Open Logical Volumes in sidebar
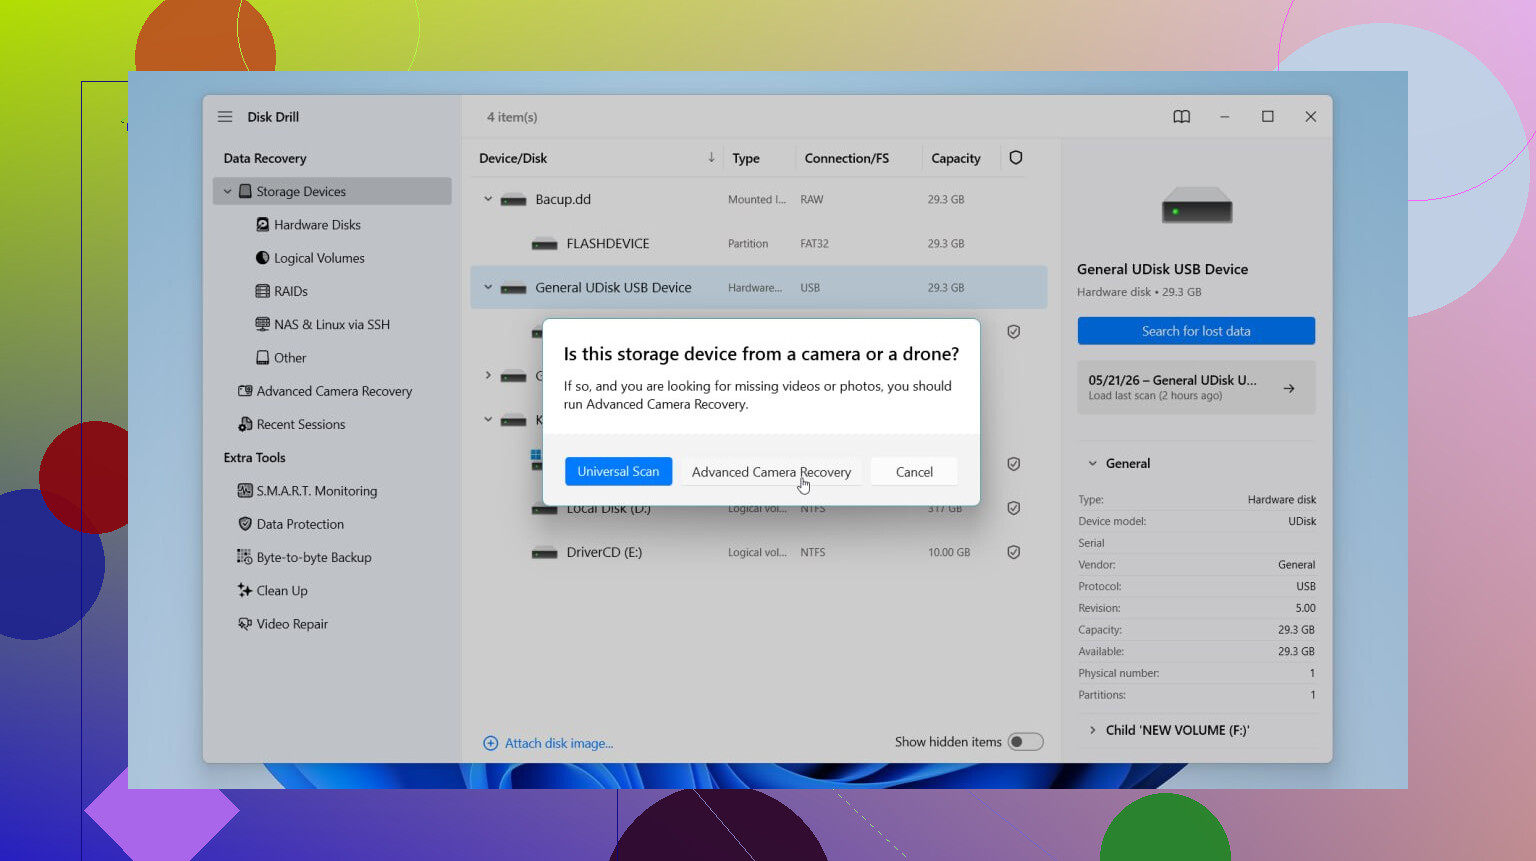 pos(319,258)
